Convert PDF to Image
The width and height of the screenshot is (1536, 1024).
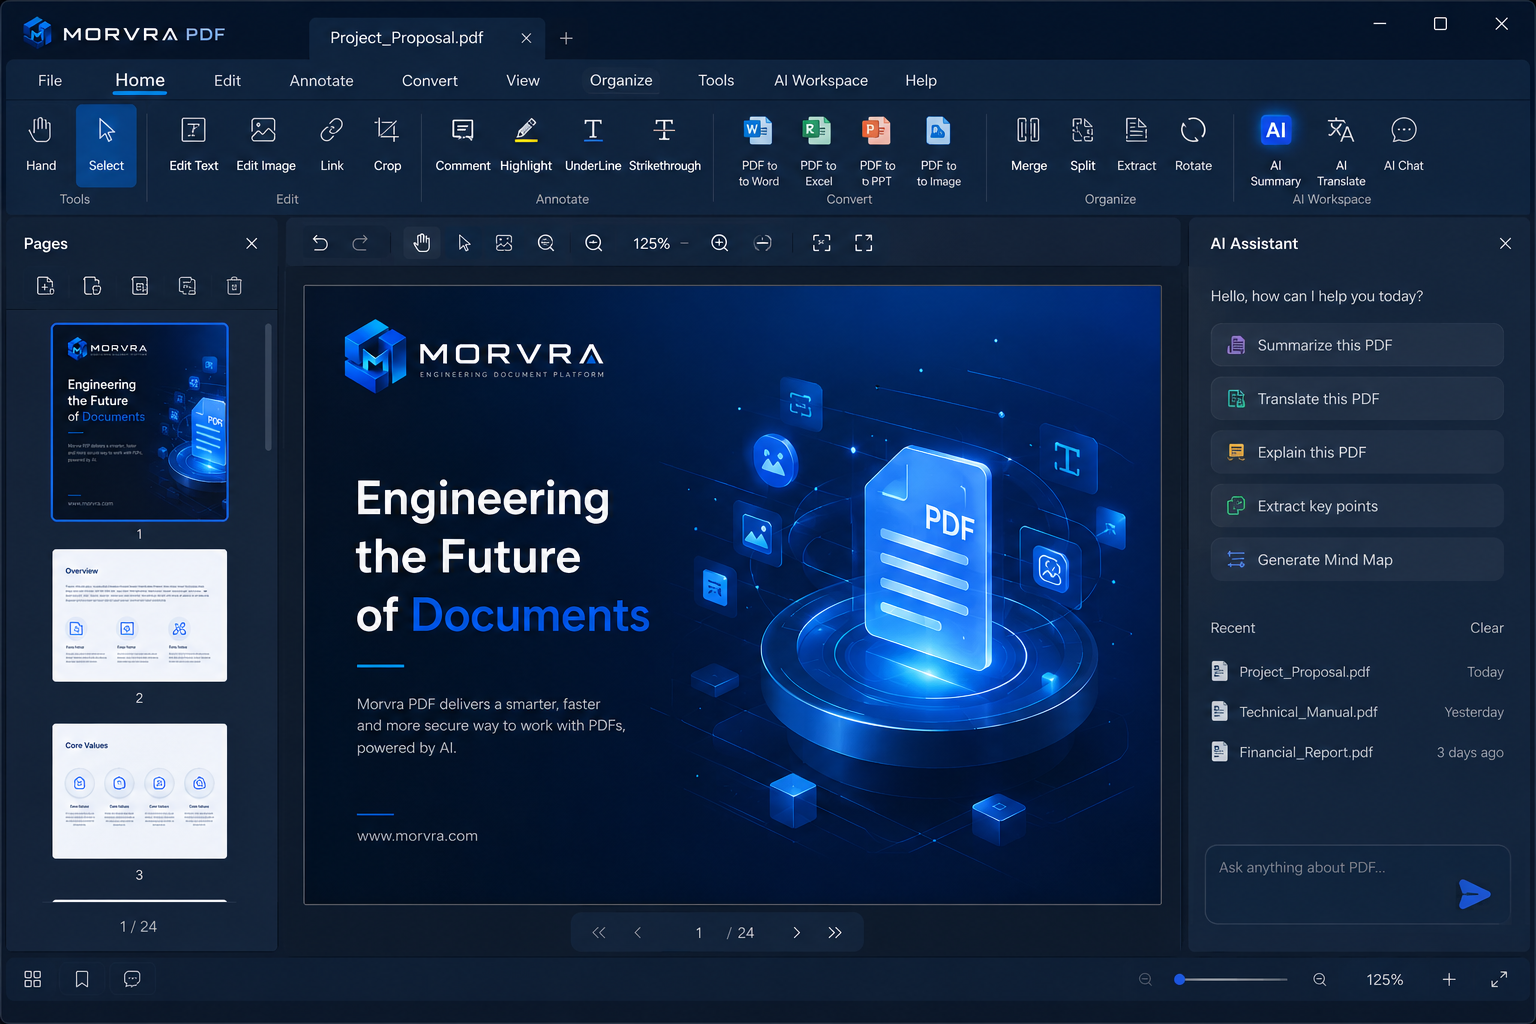(938, 150)
